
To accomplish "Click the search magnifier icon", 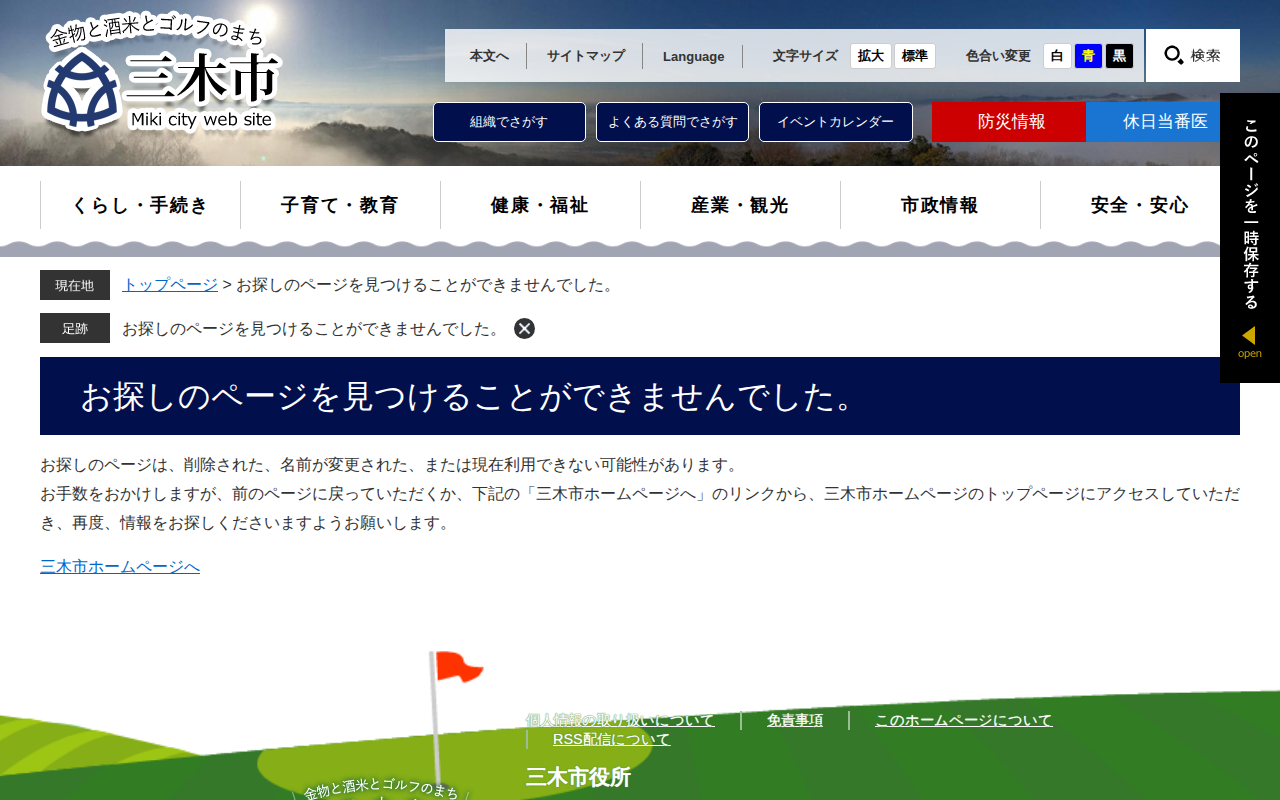I will click(1174, 56).
